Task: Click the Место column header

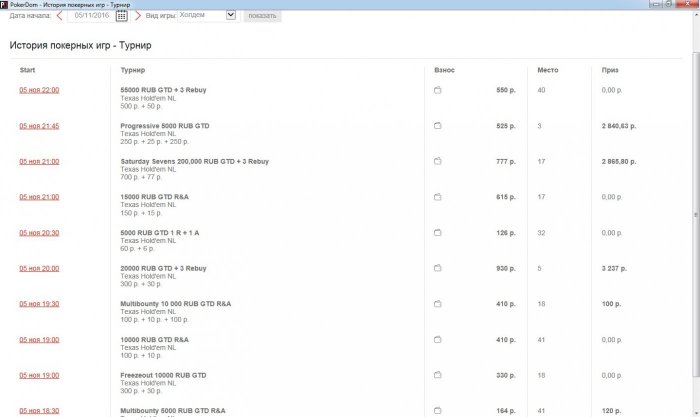Action: click(548, 70)
